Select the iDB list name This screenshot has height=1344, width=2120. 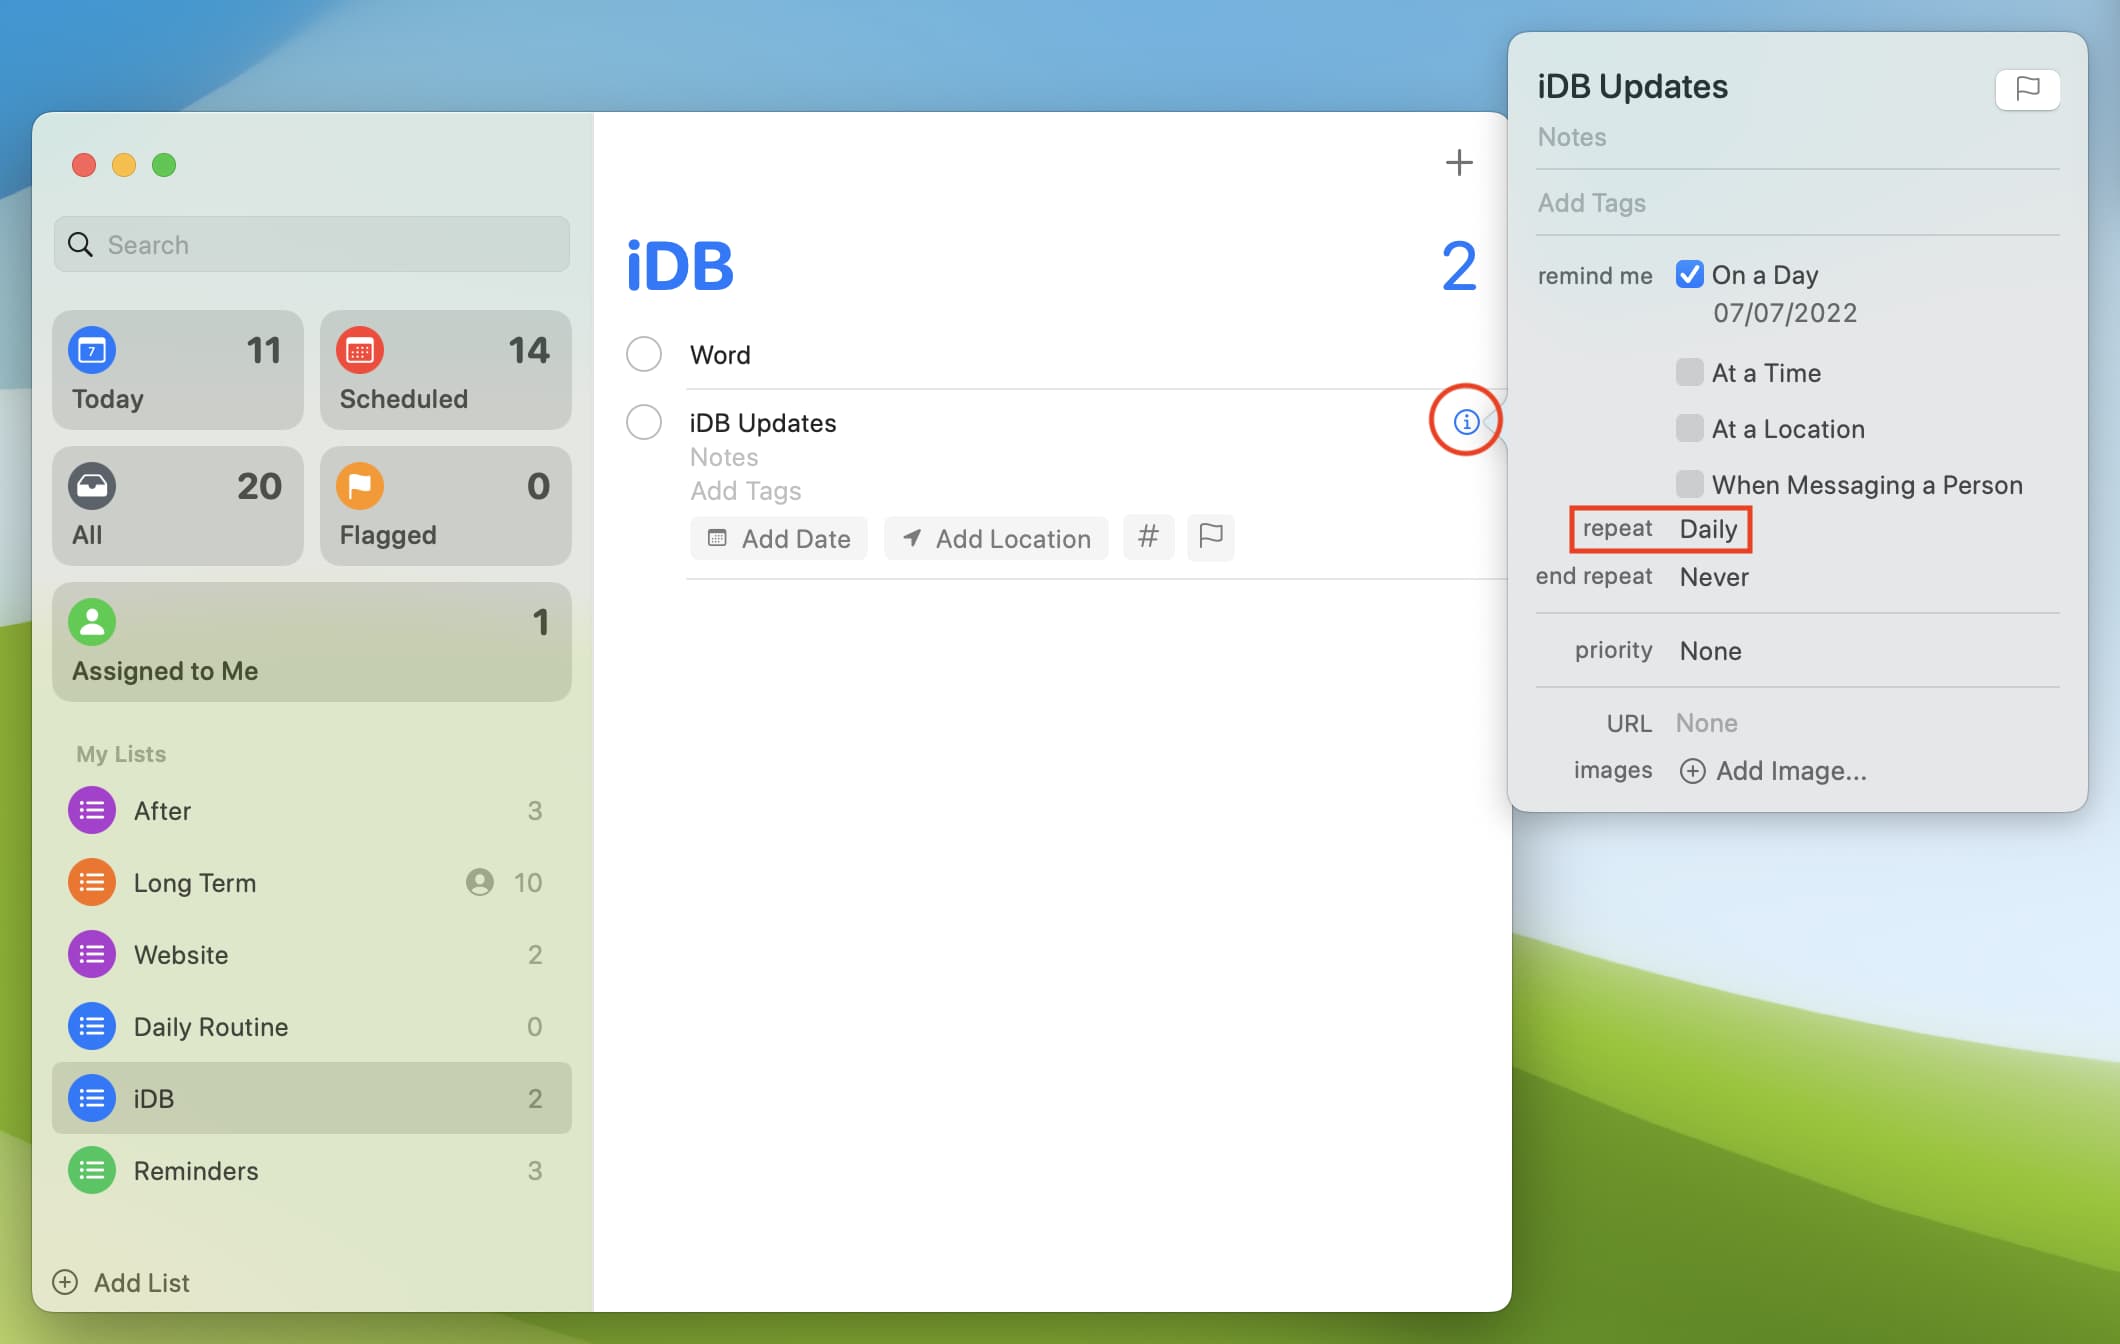[154, 1099]
